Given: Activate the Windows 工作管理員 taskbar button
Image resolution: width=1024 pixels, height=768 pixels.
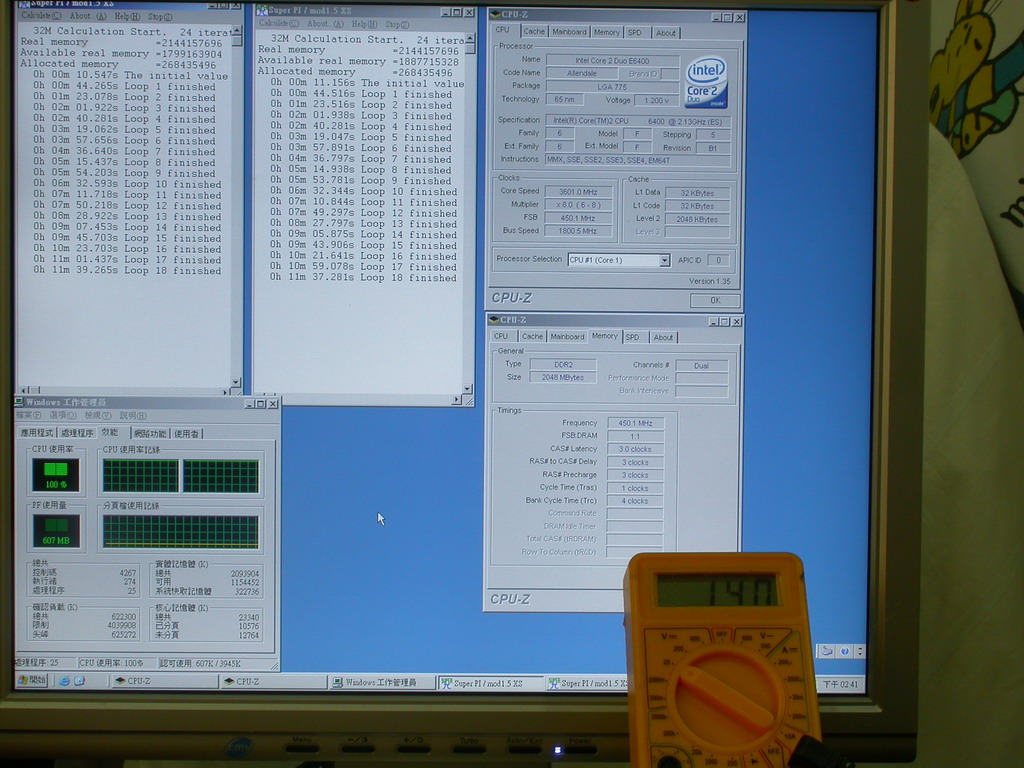Looking at the screenshot, I should click(x=381, y=682).
